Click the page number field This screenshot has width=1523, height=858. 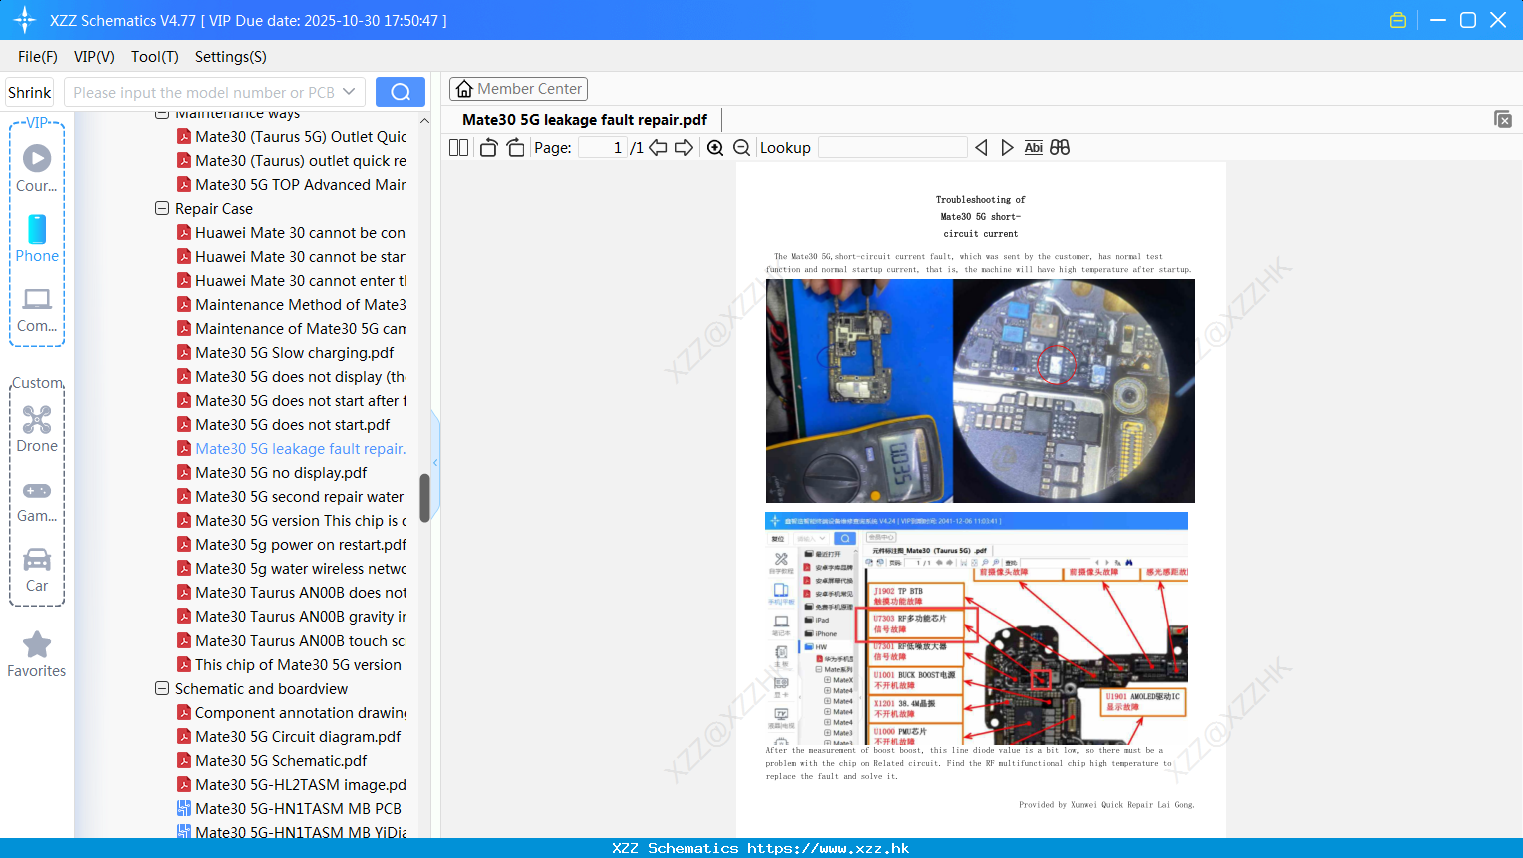pos(603,147)
